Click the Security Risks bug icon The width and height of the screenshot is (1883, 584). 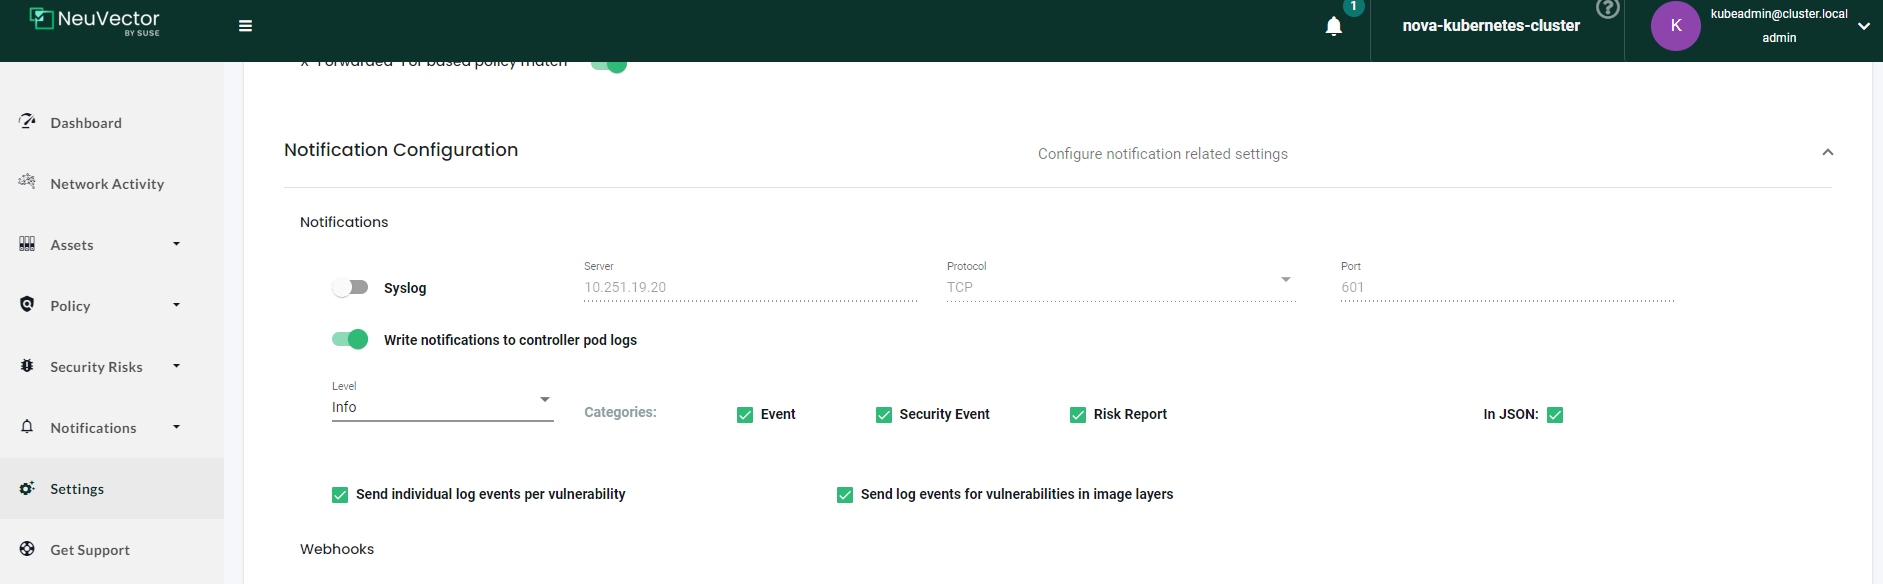coord(27,365)
